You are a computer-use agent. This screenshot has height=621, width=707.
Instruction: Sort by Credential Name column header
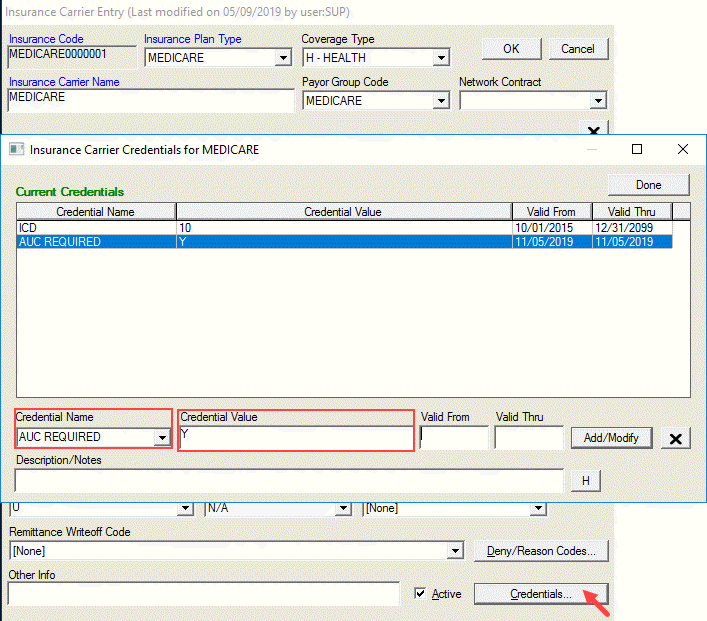coord(95,212)
